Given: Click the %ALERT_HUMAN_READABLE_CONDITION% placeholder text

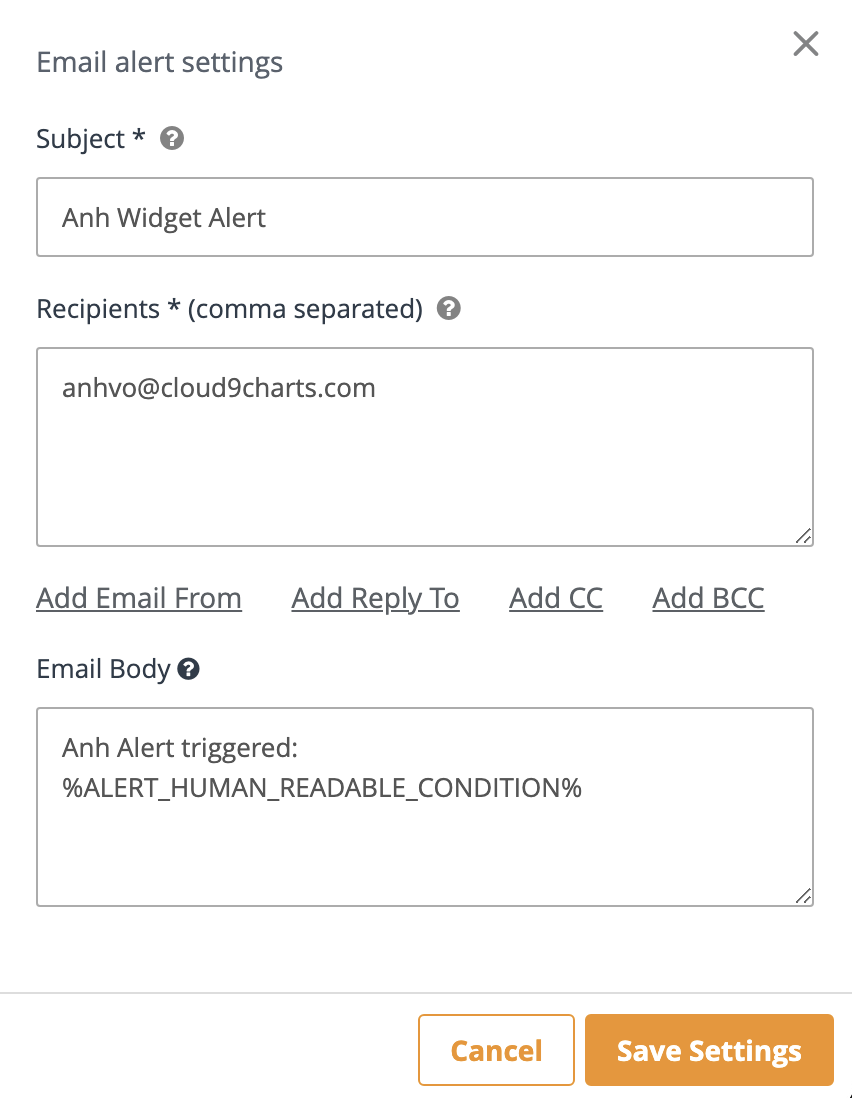Looking at the screenshot, I should click(x=322, y=788).
